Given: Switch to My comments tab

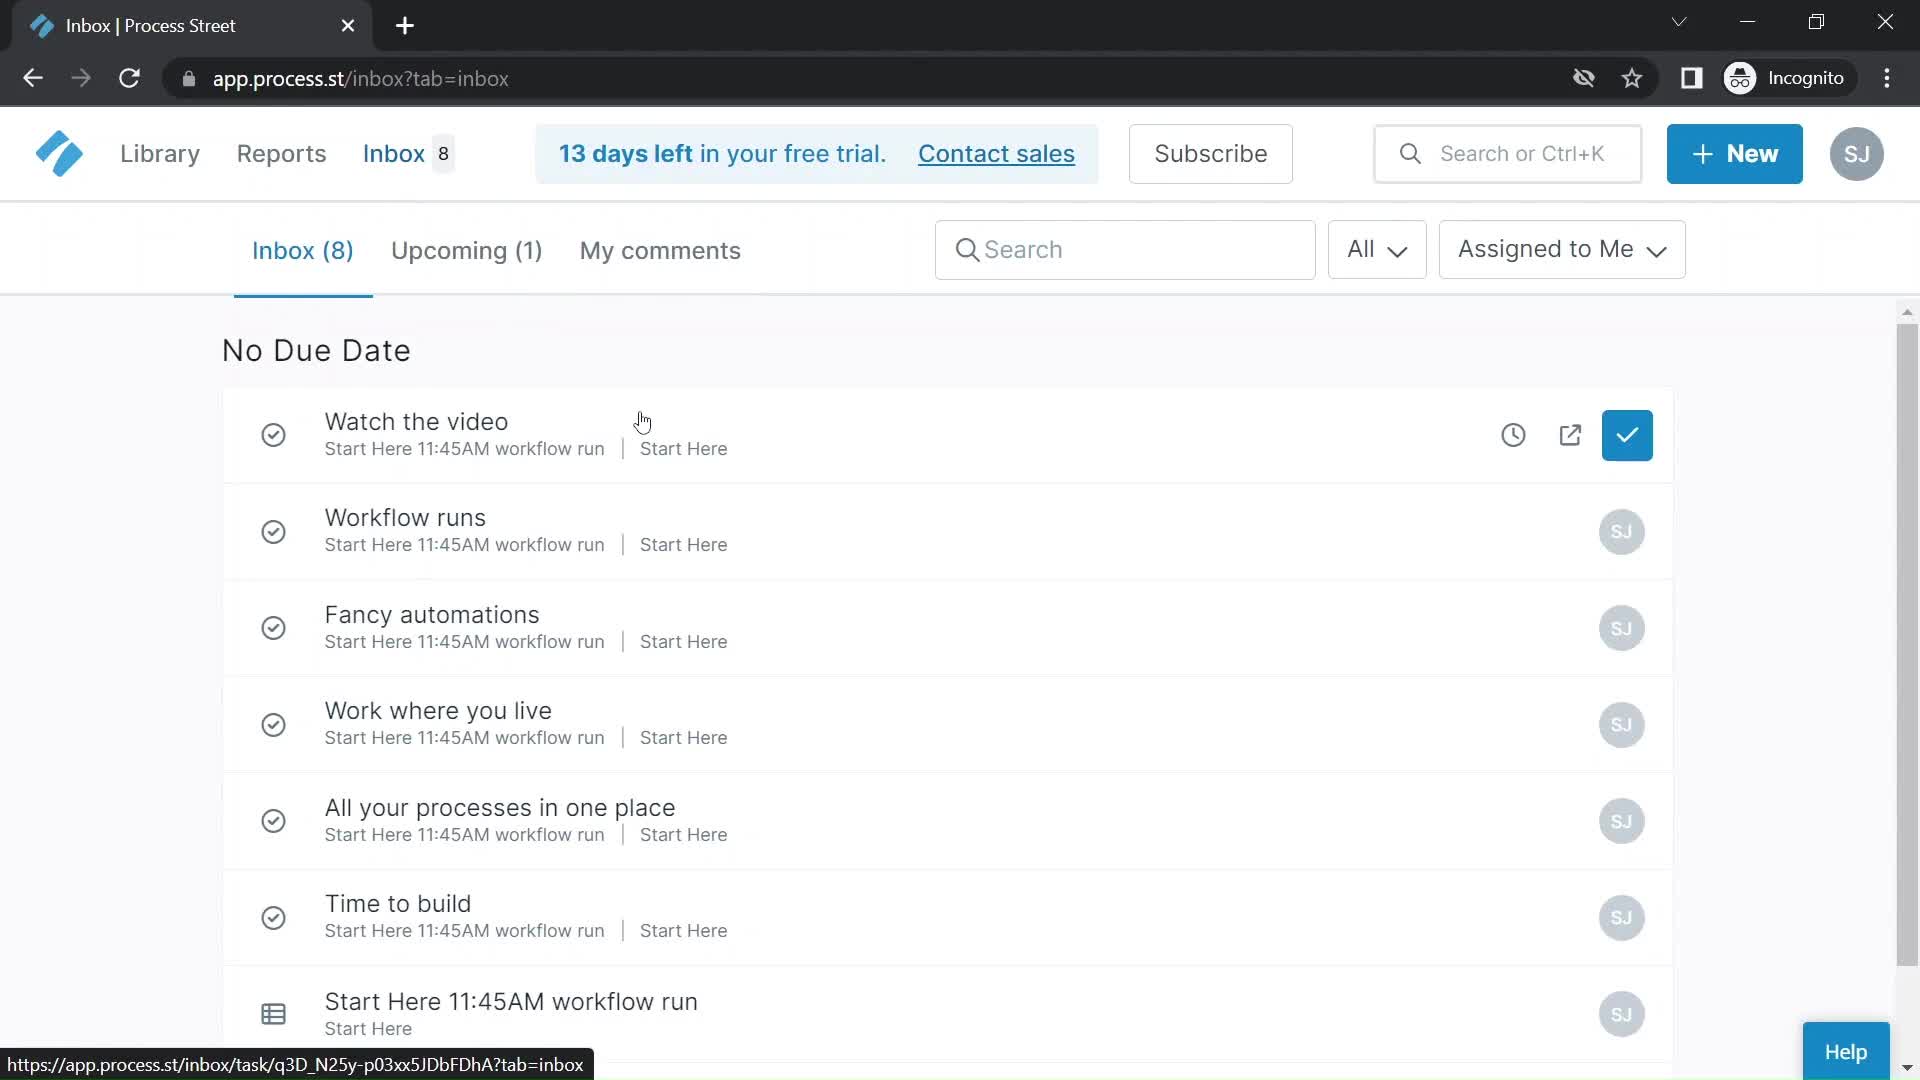Looking at the screenshot, I should (x=659, y=249).
